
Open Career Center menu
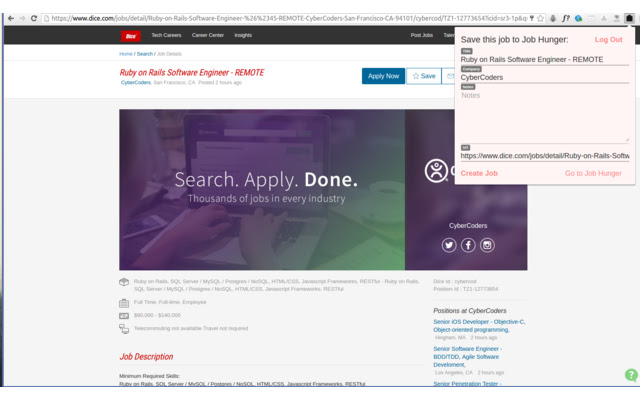pyautogui.click(x=208, y=35)
